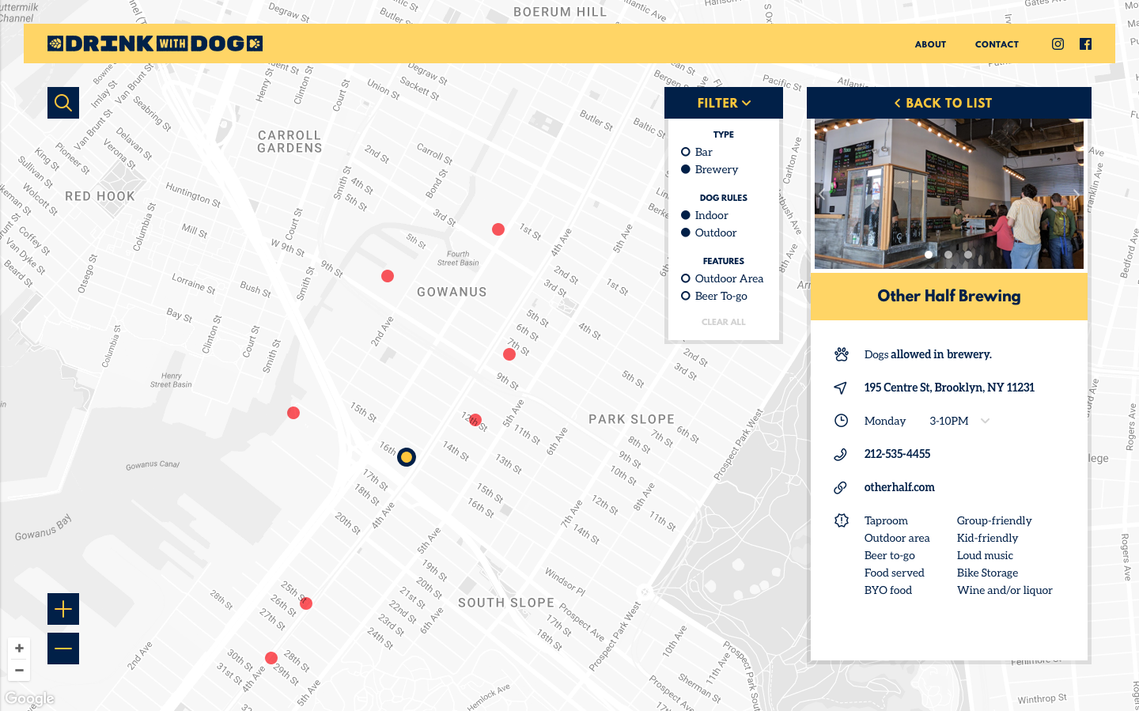Click the 'Kid-friendly' feature text
Image resolution: width=1139 pixels, height=711 pixels.
click(987, 538)
